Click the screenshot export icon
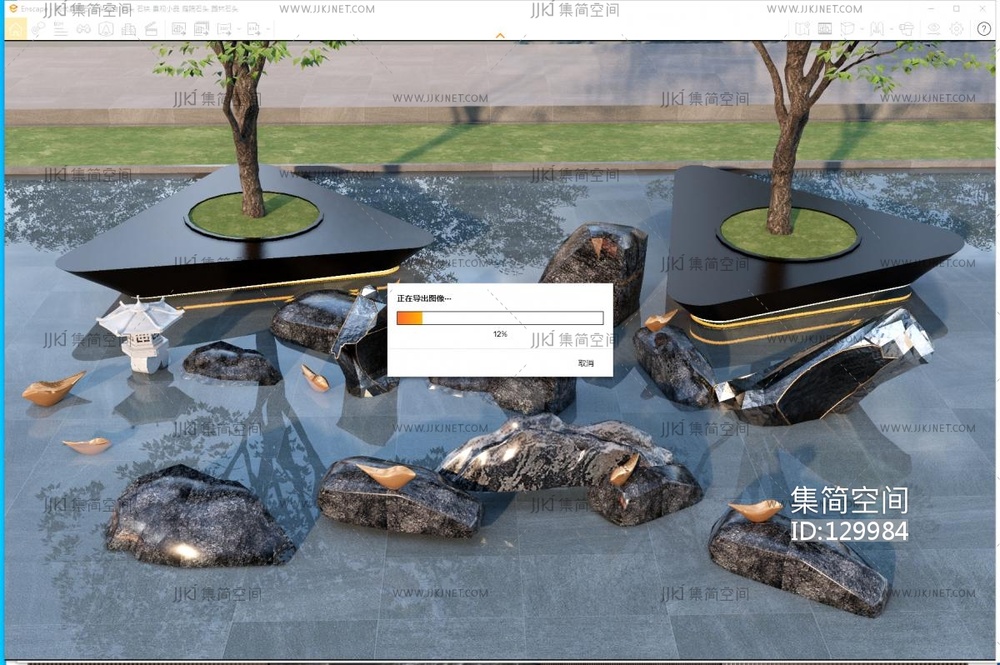The height and width of the screenshot is (665, 1000). 179,29
